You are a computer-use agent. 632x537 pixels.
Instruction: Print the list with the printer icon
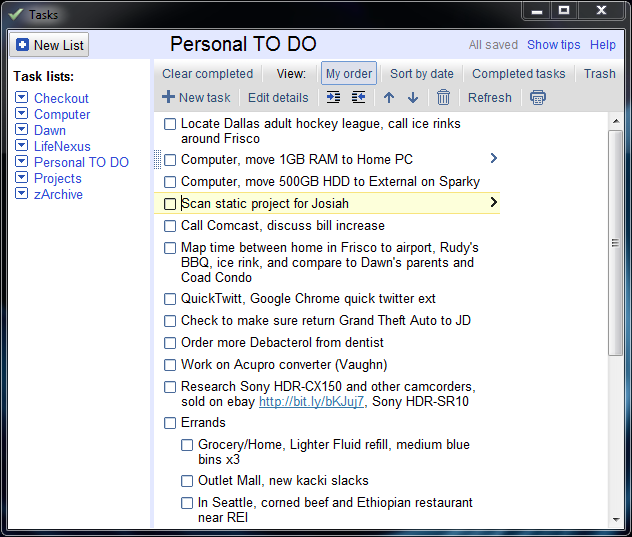tap(538, 98)
